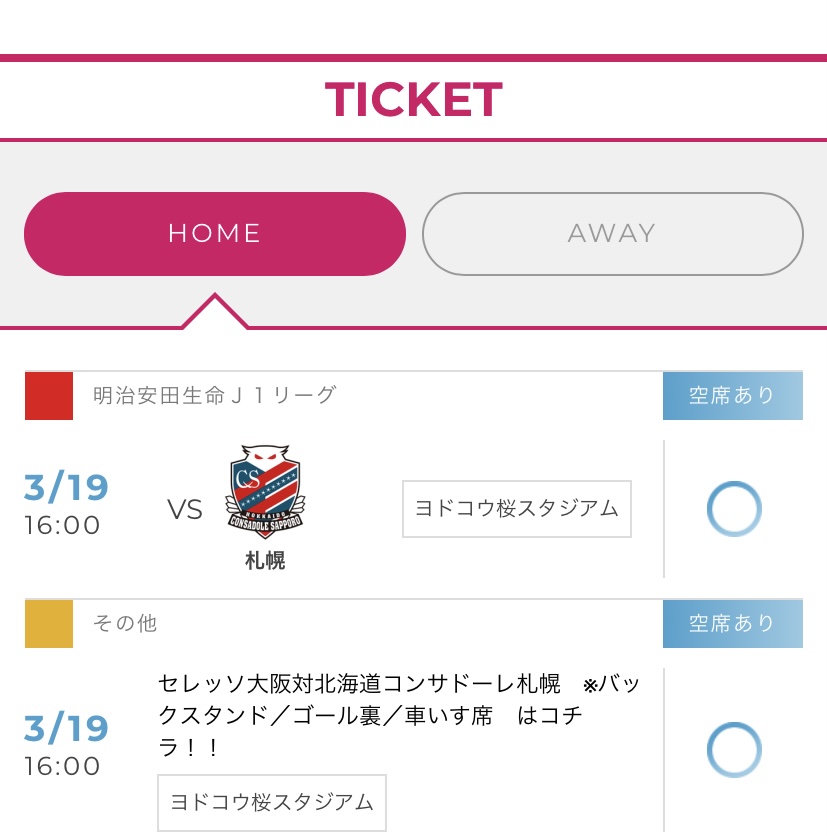Open ヨドコウ桜スタジアム venue beside the Sapporo crest
Viewport: 827px width, 836px height.
tap(517, 509)
